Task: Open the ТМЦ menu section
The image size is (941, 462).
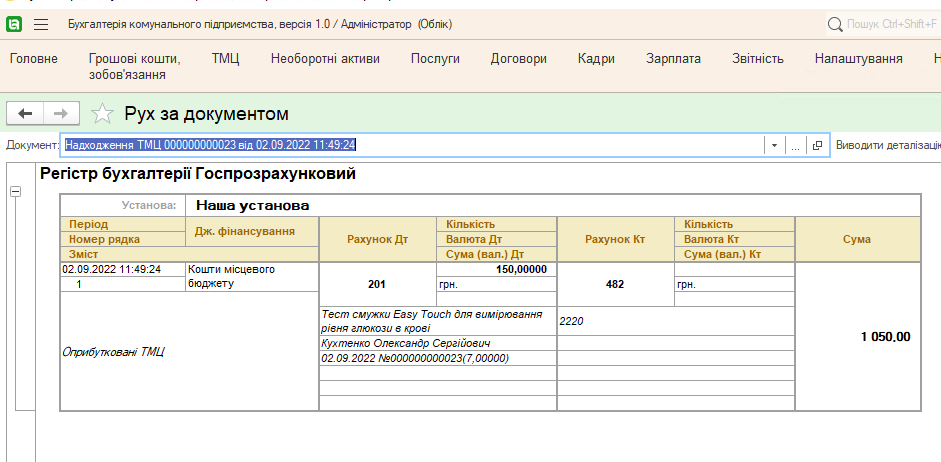Action: (225, 59)
